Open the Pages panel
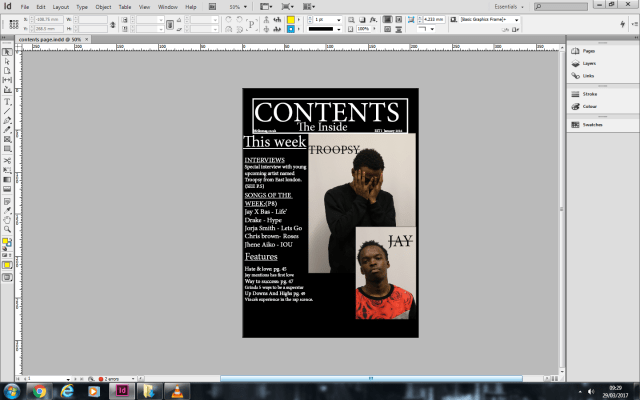 [588, 51]
